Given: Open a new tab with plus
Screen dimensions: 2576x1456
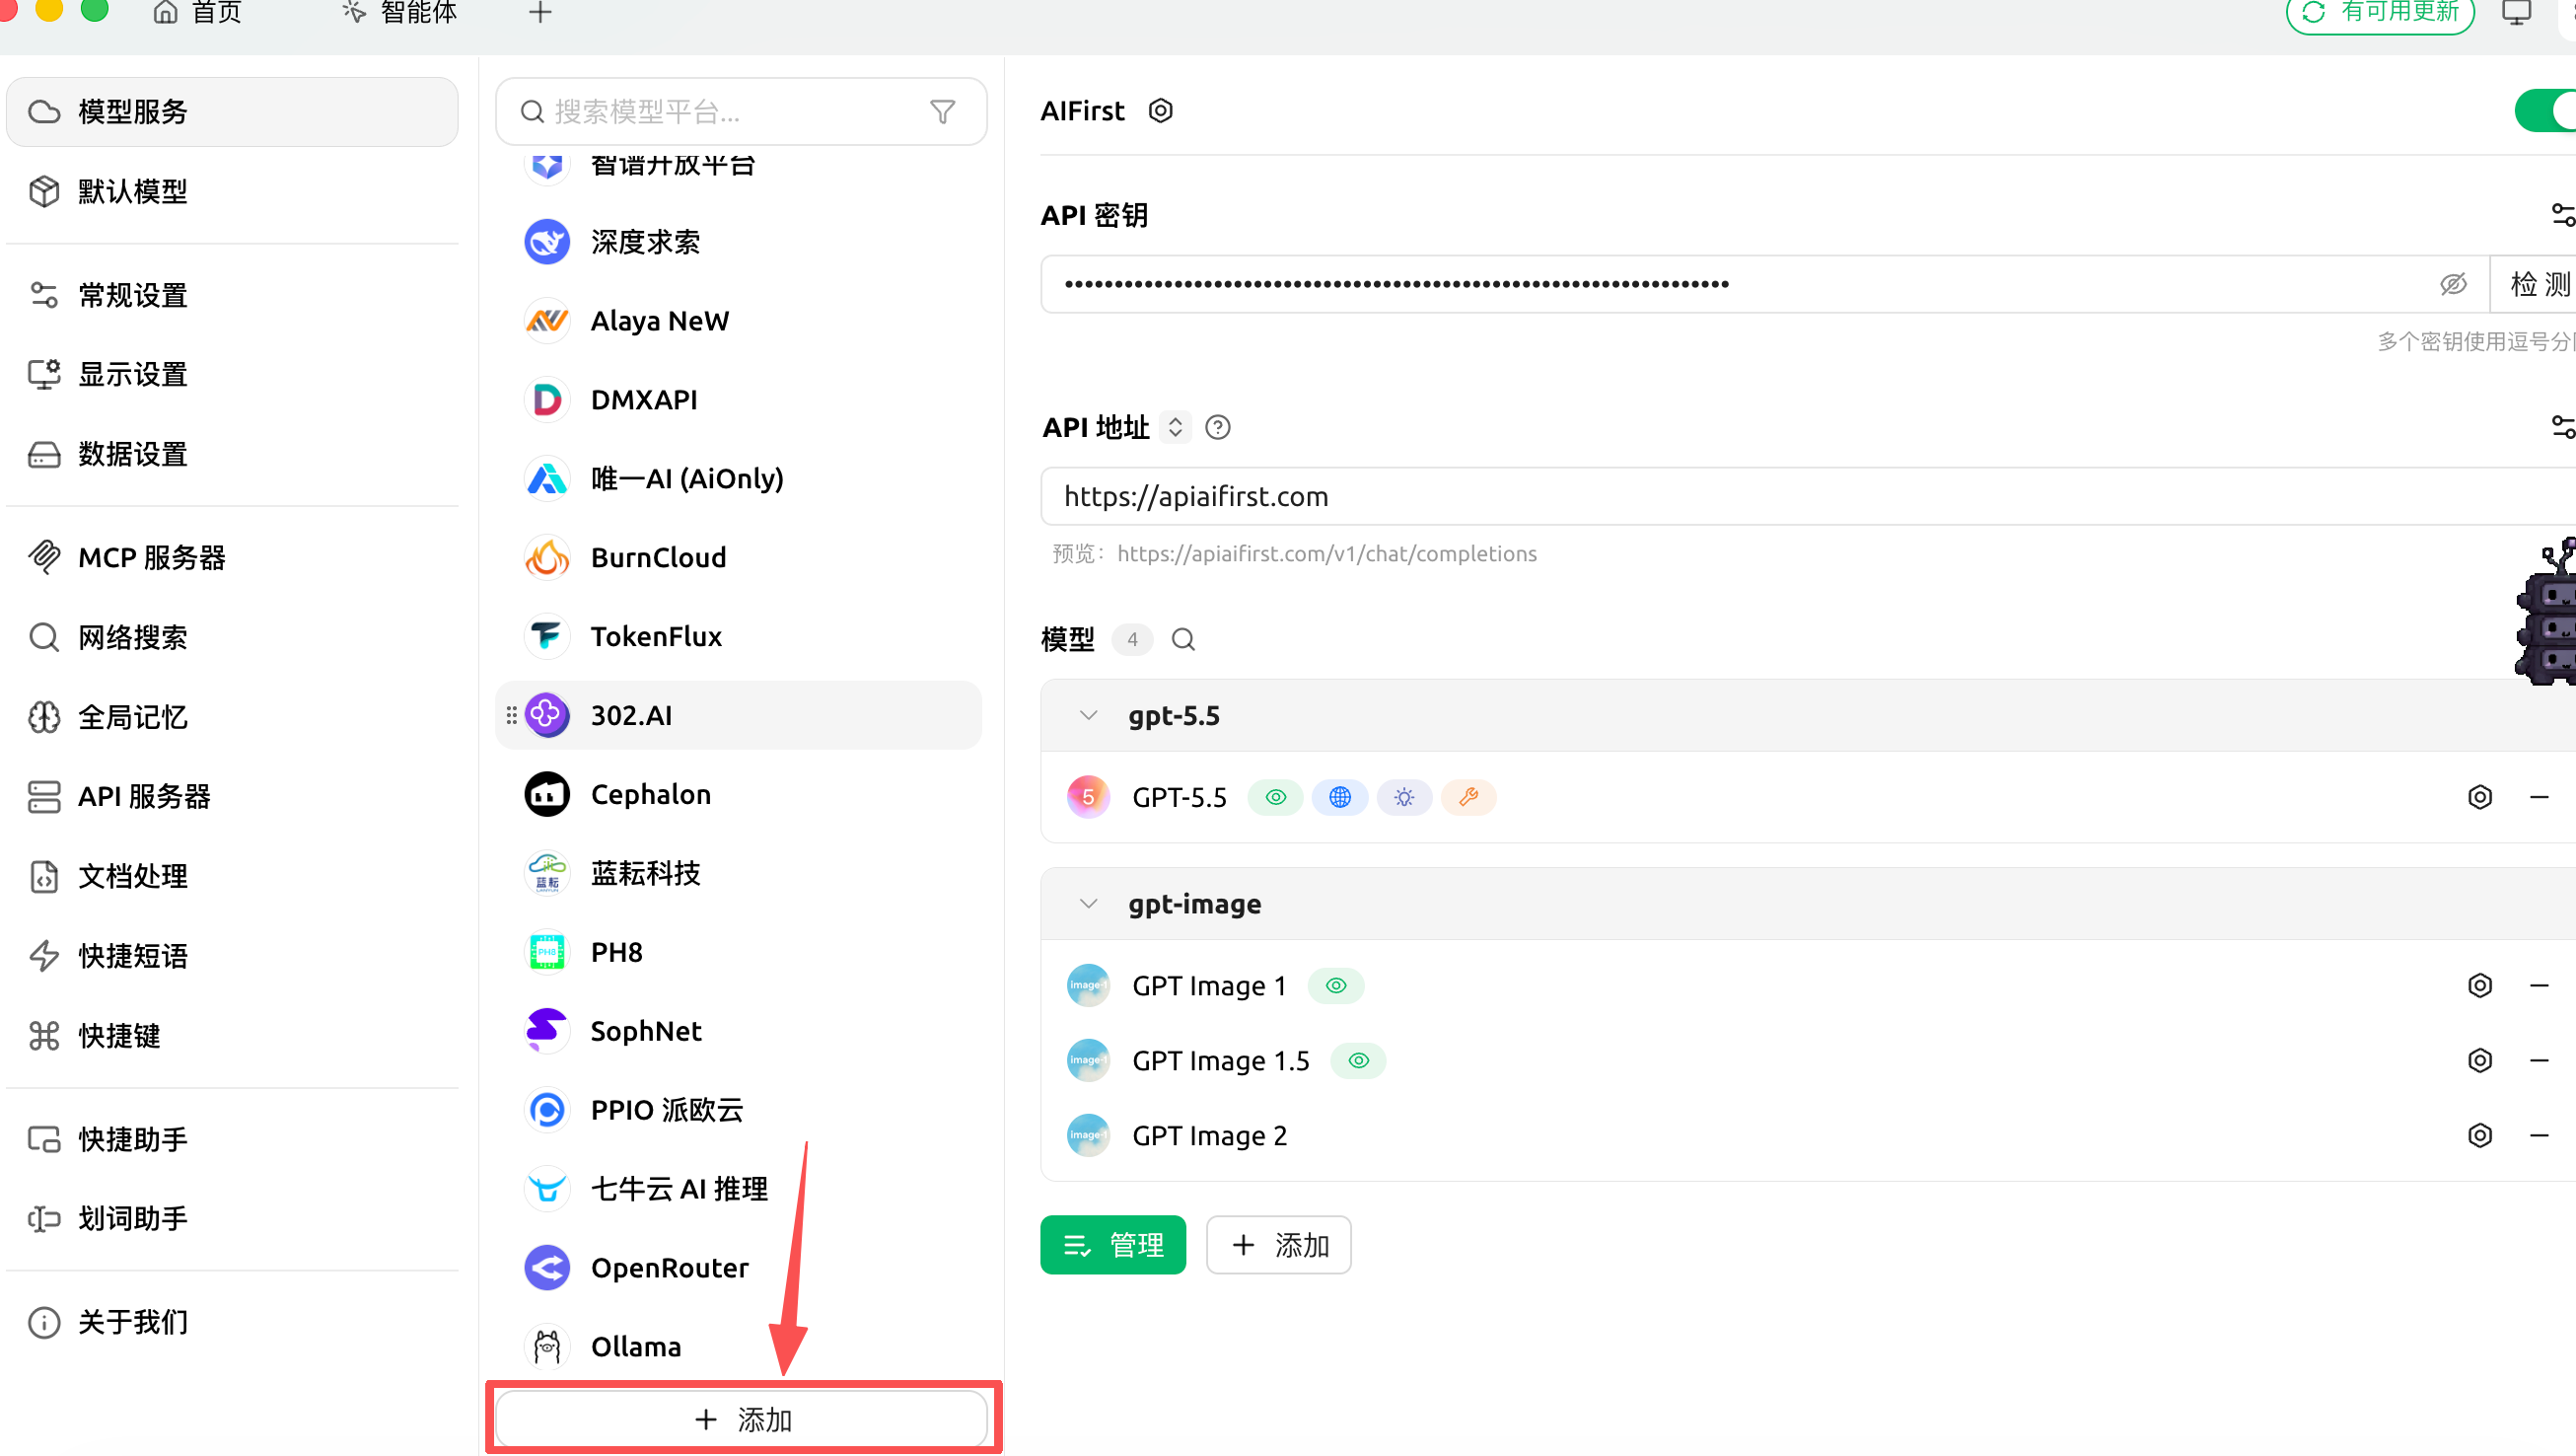Looking at the screenshot, I should pos(540,13).
